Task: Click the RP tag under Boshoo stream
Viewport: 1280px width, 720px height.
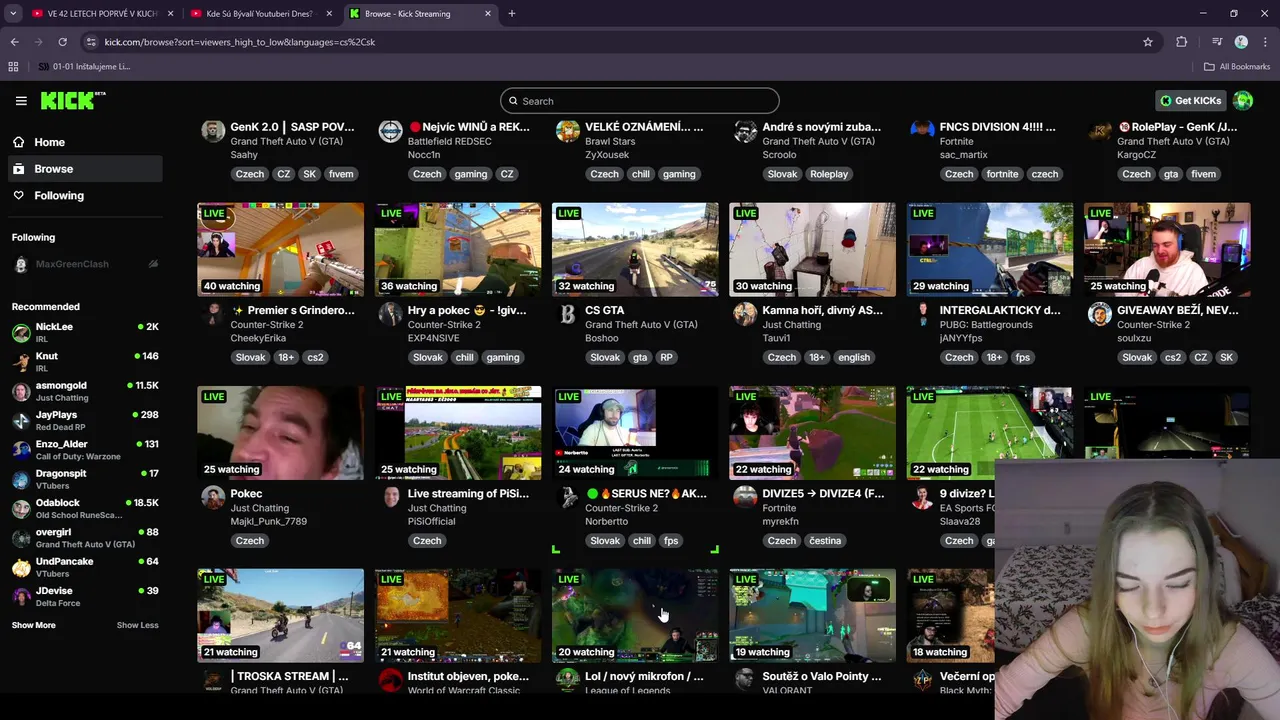Action: (x=666, y=357)
